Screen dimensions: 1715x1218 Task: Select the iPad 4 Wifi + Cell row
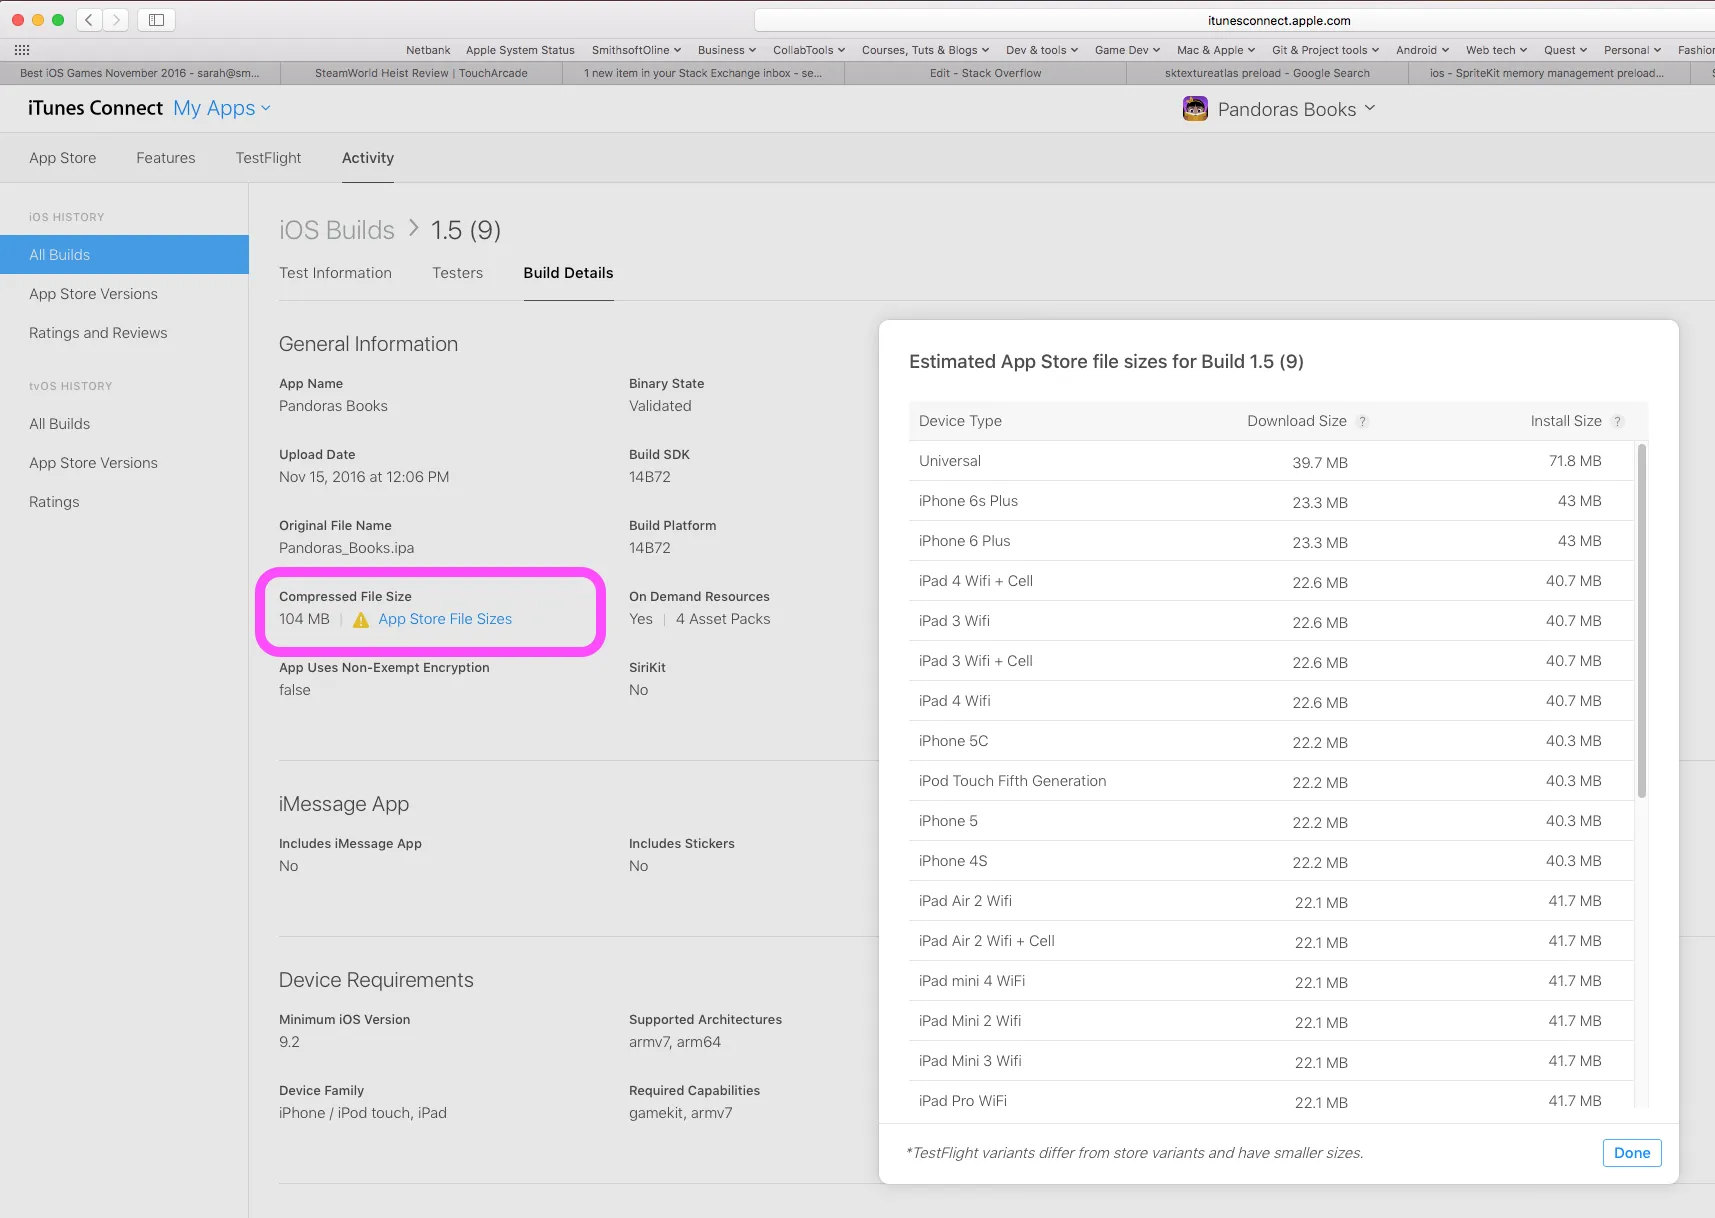click(1271, 581)
